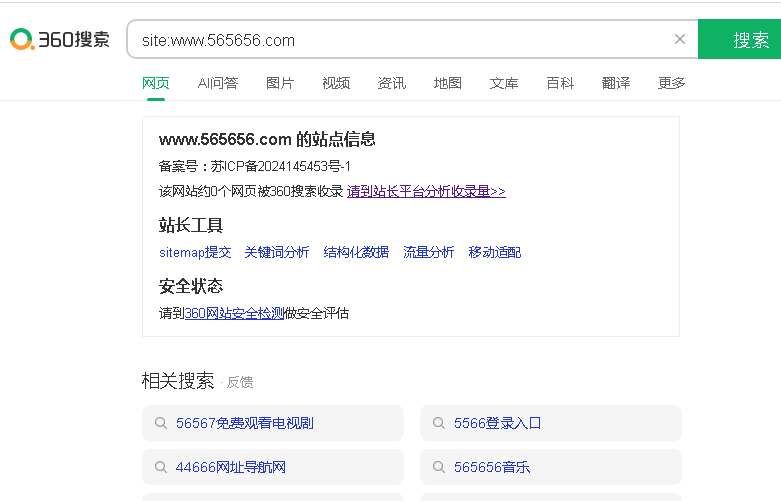The height and width of the screenshot is (501, 781).
Task: Click the 反馈 link beside 相关搜索
Action: [x=240, y=382]
